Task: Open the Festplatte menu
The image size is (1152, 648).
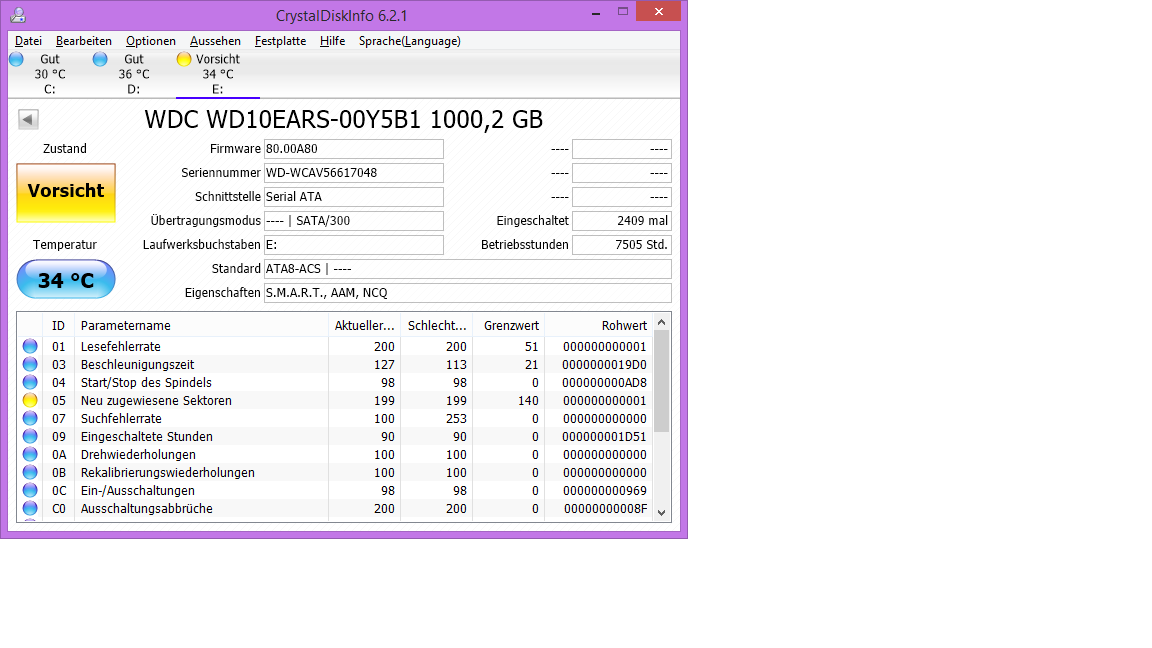Action: point(280,41)
